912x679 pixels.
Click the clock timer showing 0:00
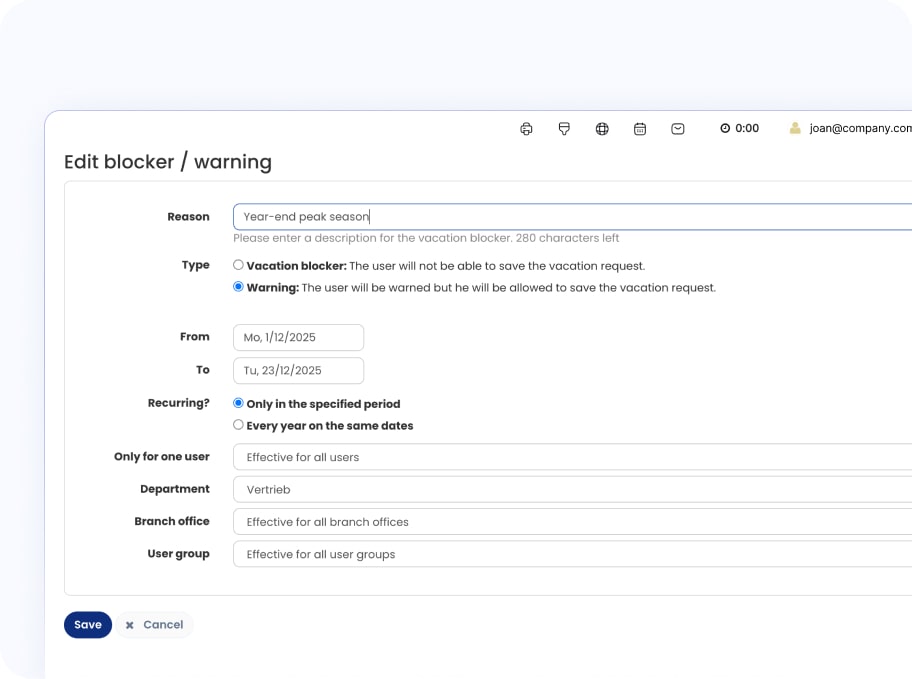point(739,129)
